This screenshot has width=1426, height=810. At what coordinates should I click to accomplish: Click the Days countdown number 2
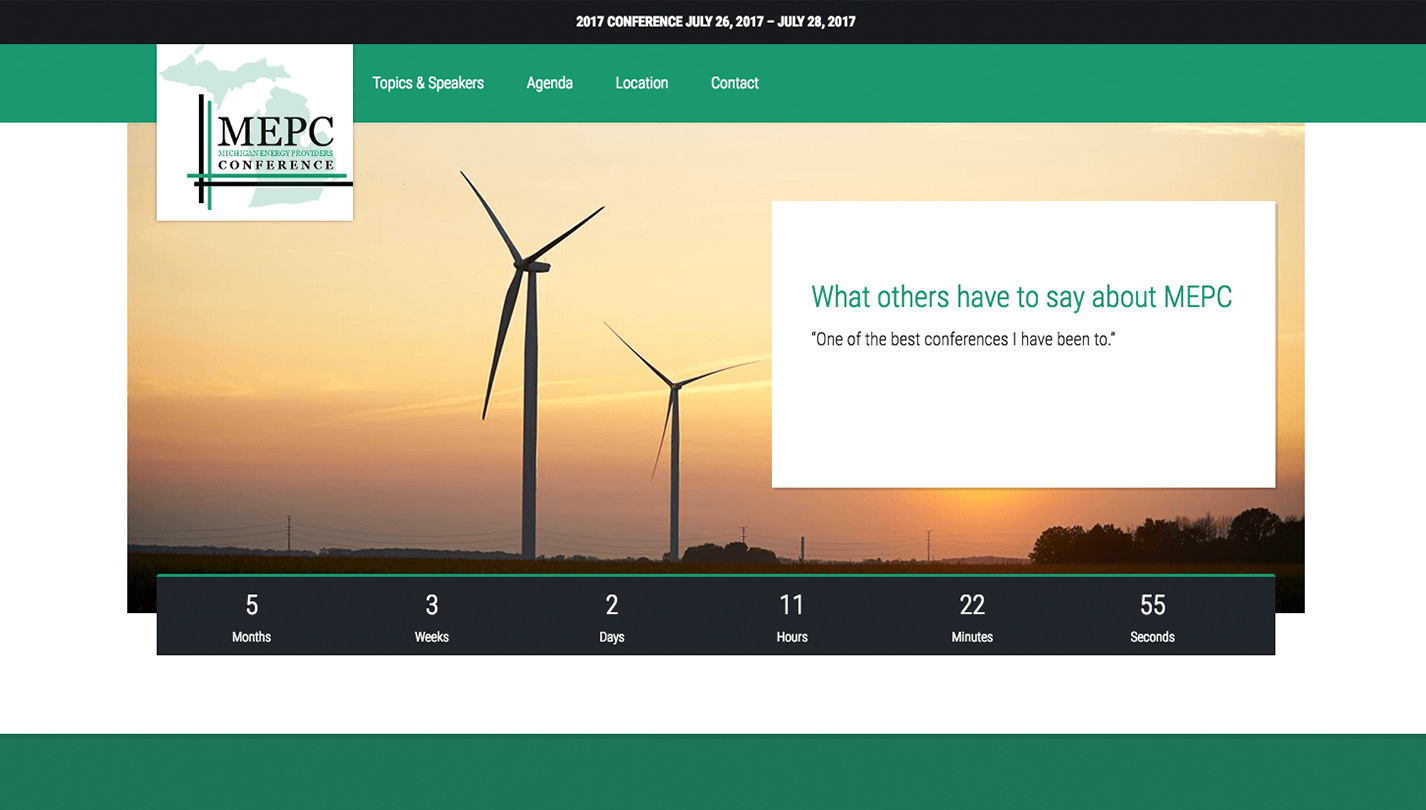(612, 605)
